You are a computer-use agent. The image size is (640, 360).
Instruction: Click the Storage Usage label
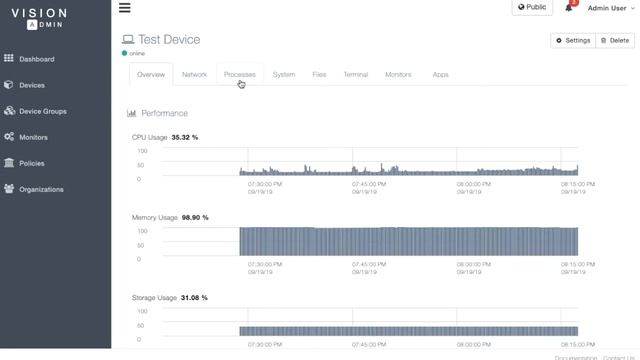(x=154, y=298)
